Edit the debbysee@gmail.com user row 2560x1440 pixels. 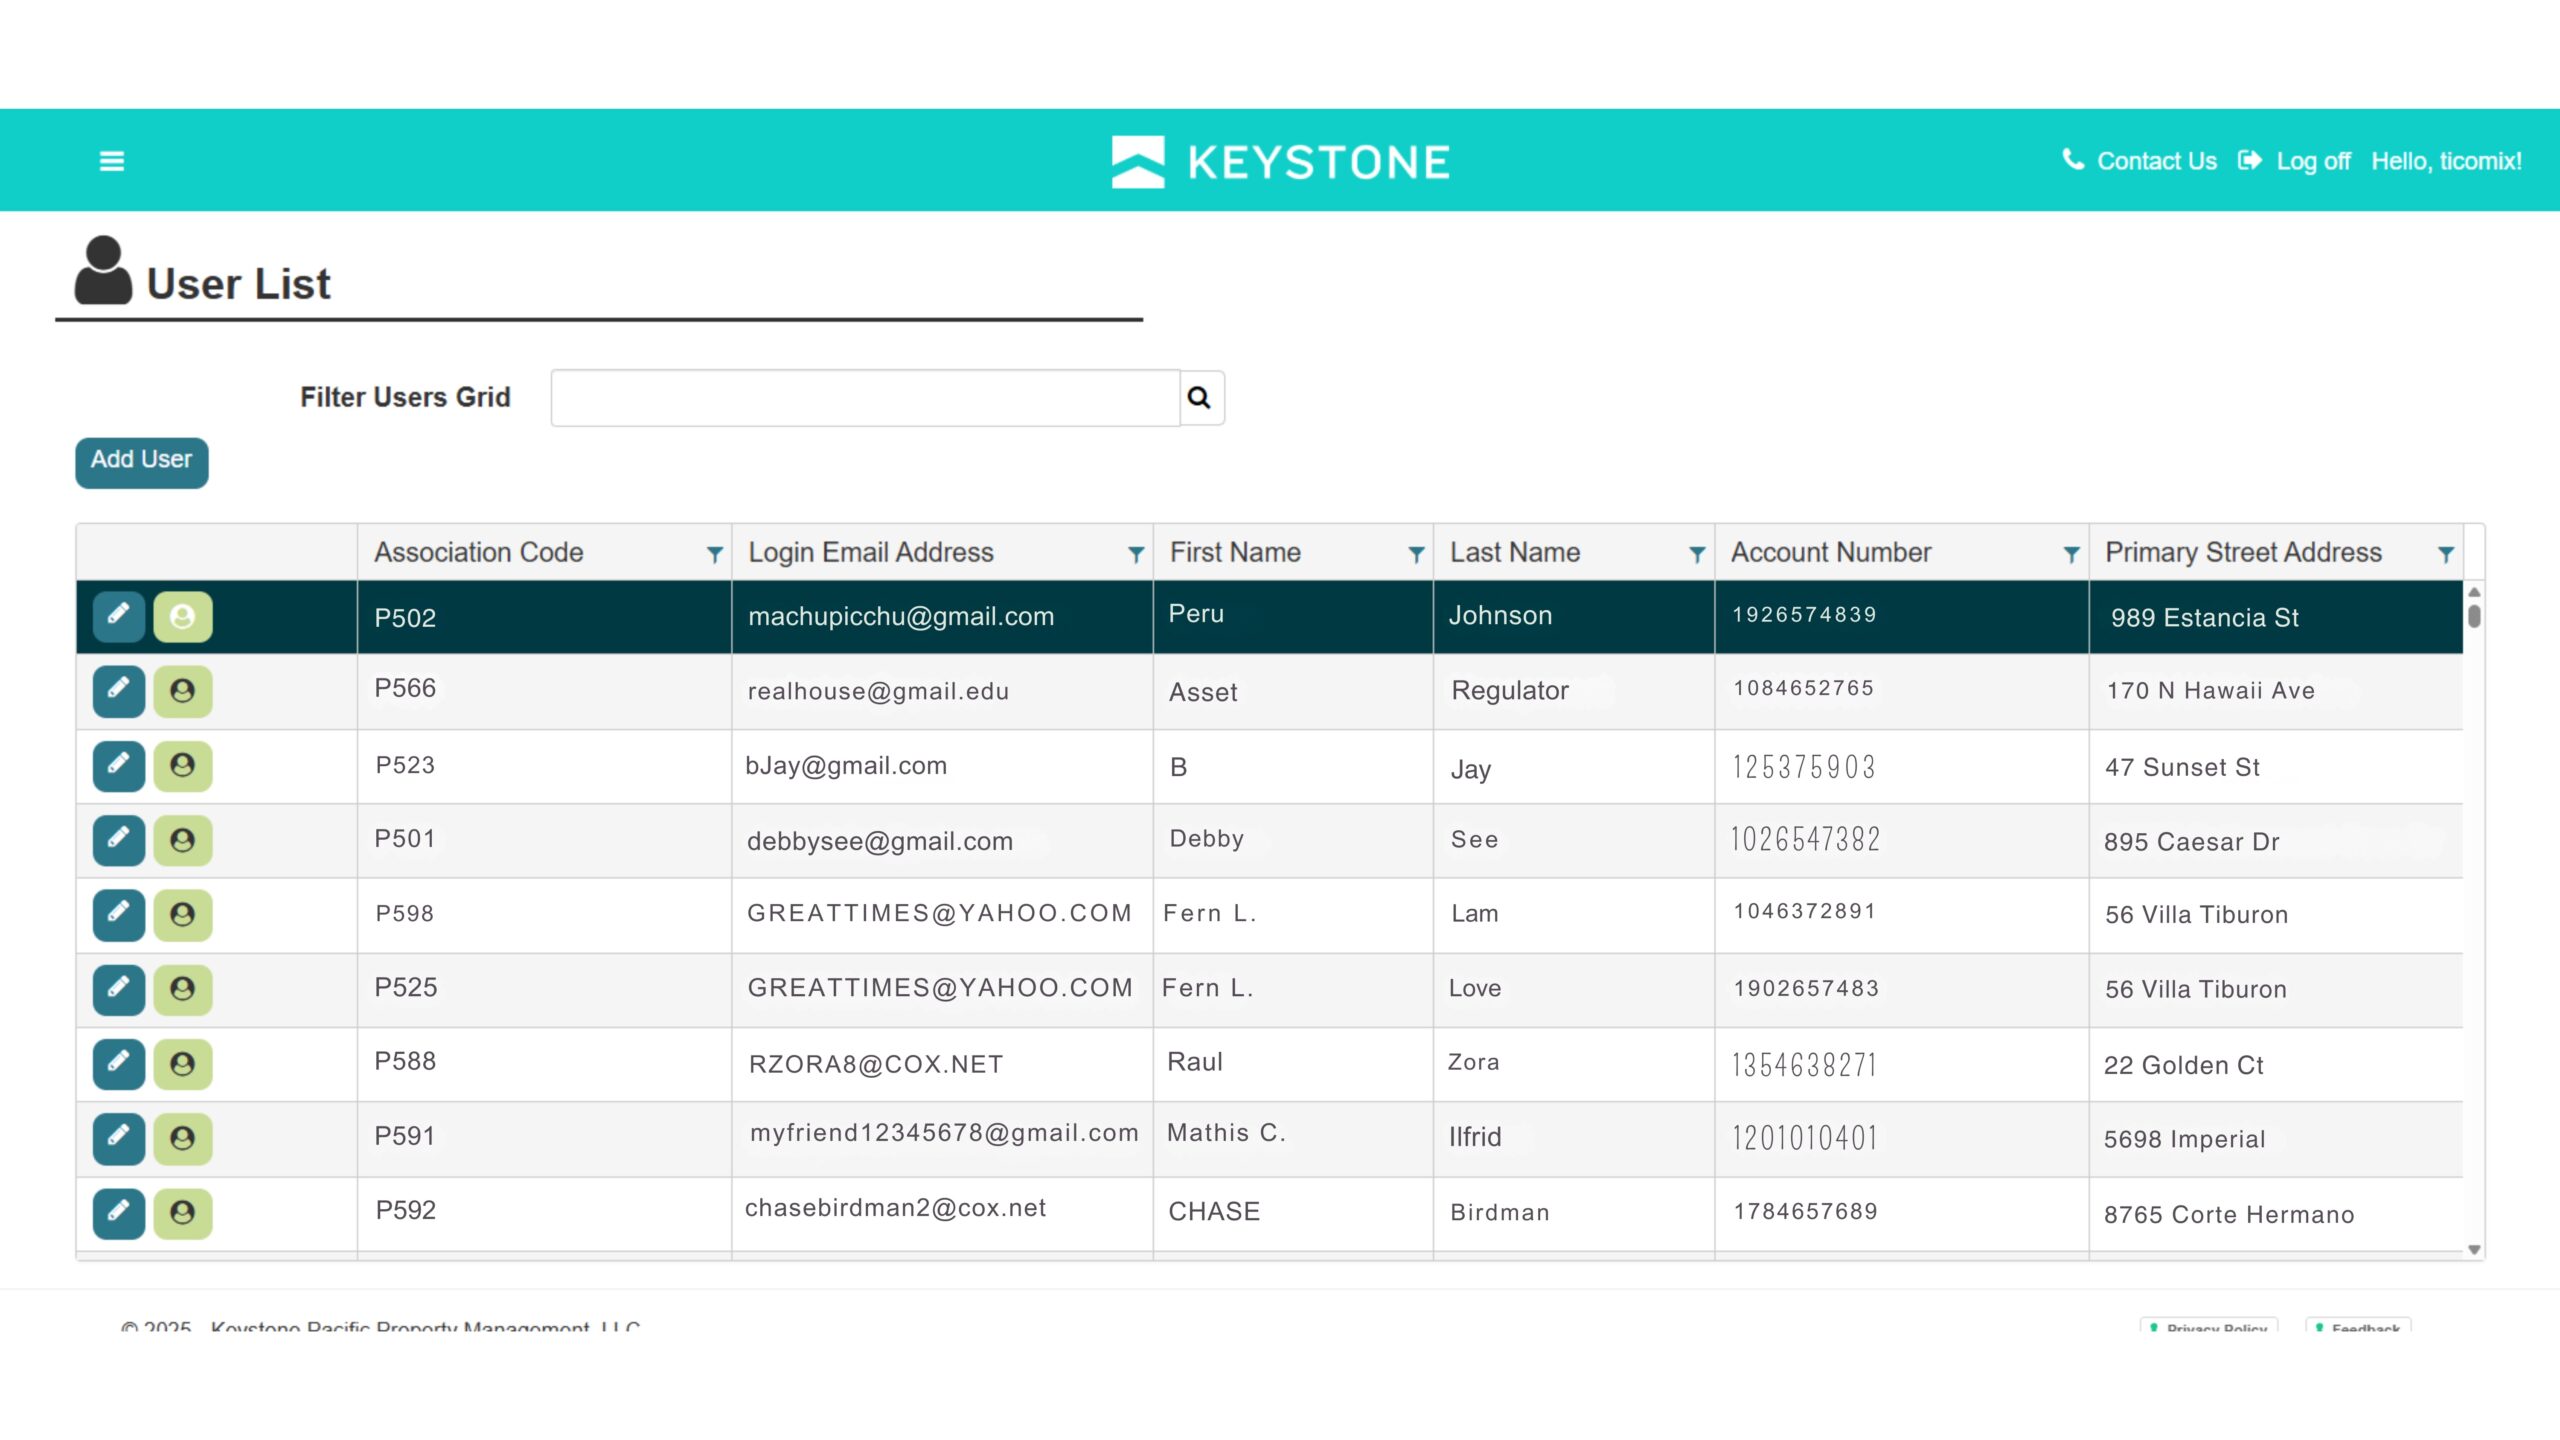coord(119,840)
